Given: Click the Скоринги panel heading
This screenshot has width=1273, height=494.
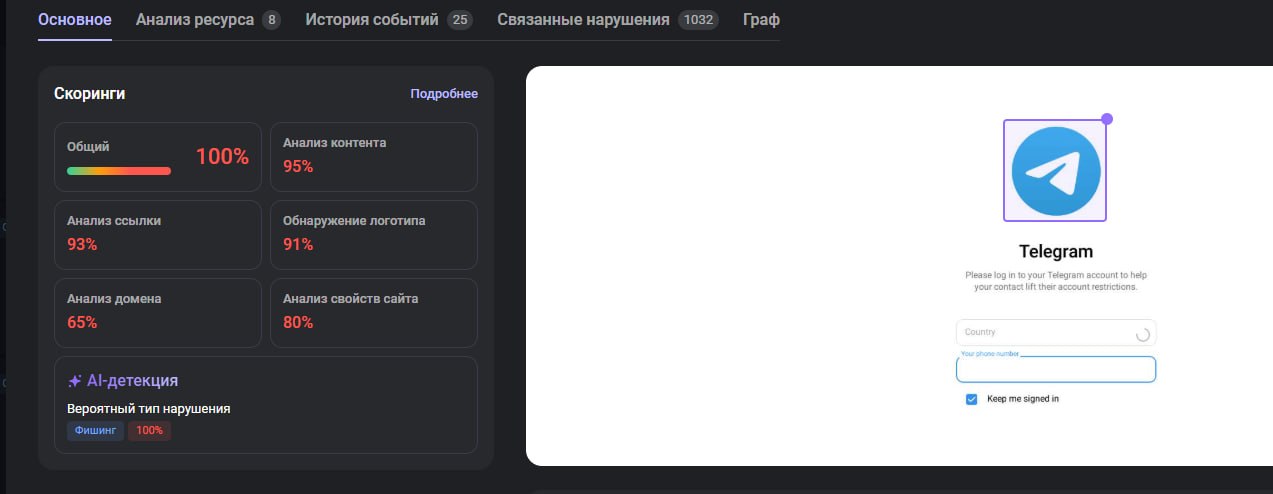Looking at the screenshot, I should pos(90,93).
